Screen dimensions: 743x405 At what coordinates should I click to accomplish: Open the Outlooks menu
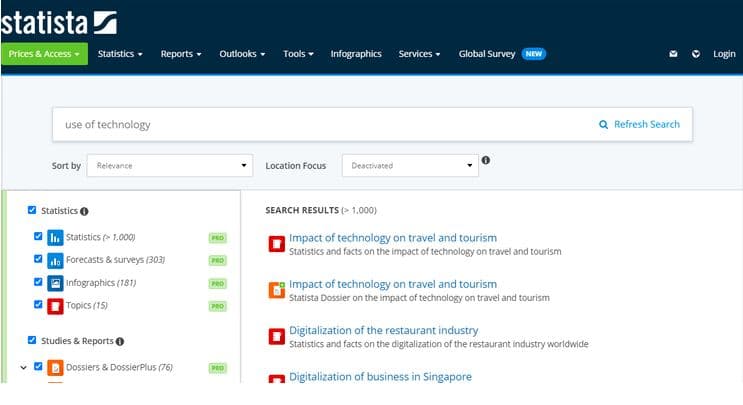click(x=242, y=54)
